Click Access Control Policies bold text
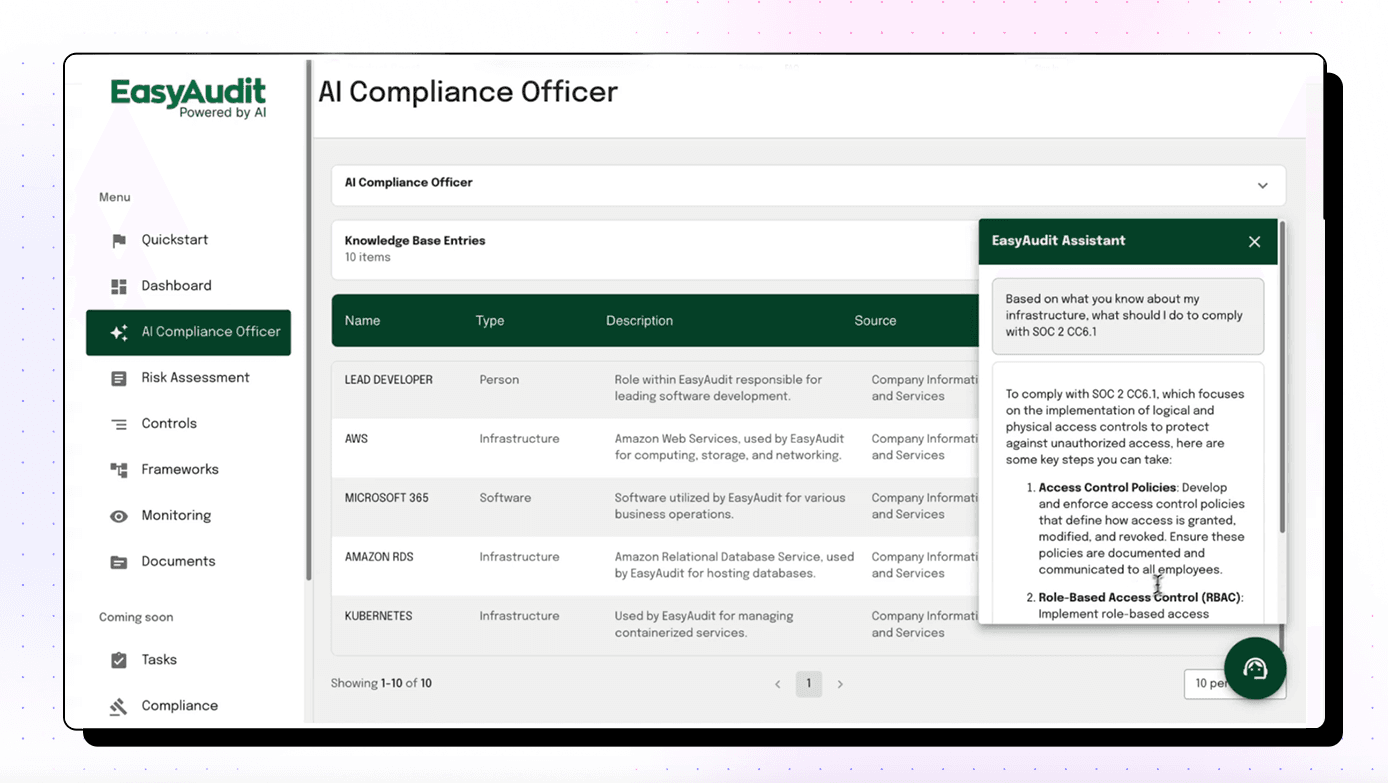 (1107, 488)
